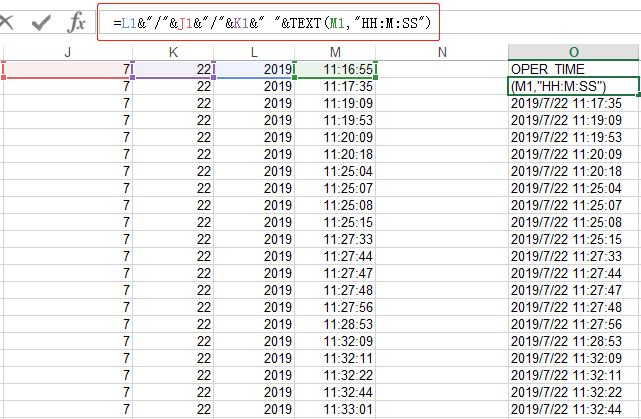The height and width of the screenshot is (419, 641).
Task: Click cell with time 11:25:08 in column M
Action: point(335,205)
